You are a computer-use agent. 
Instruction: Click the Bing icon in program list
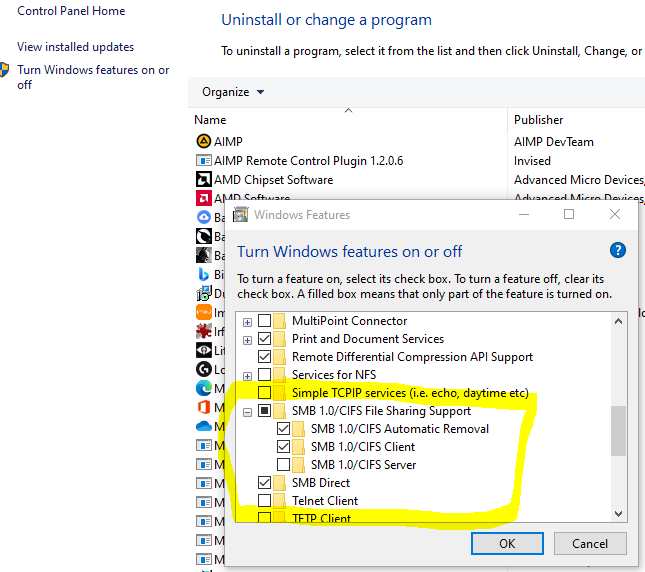click(204, 274)
